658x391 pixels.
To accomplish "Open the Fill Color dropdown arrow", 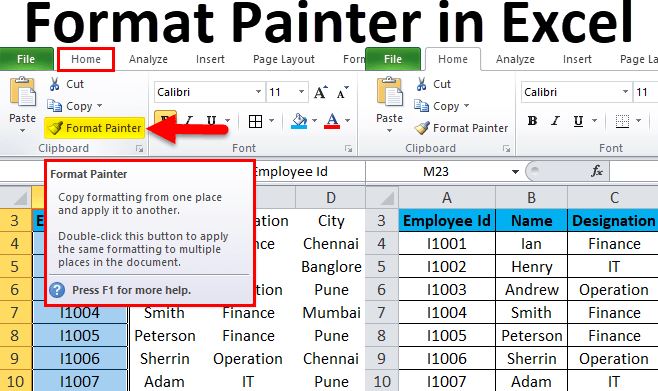I will [314, 121].
